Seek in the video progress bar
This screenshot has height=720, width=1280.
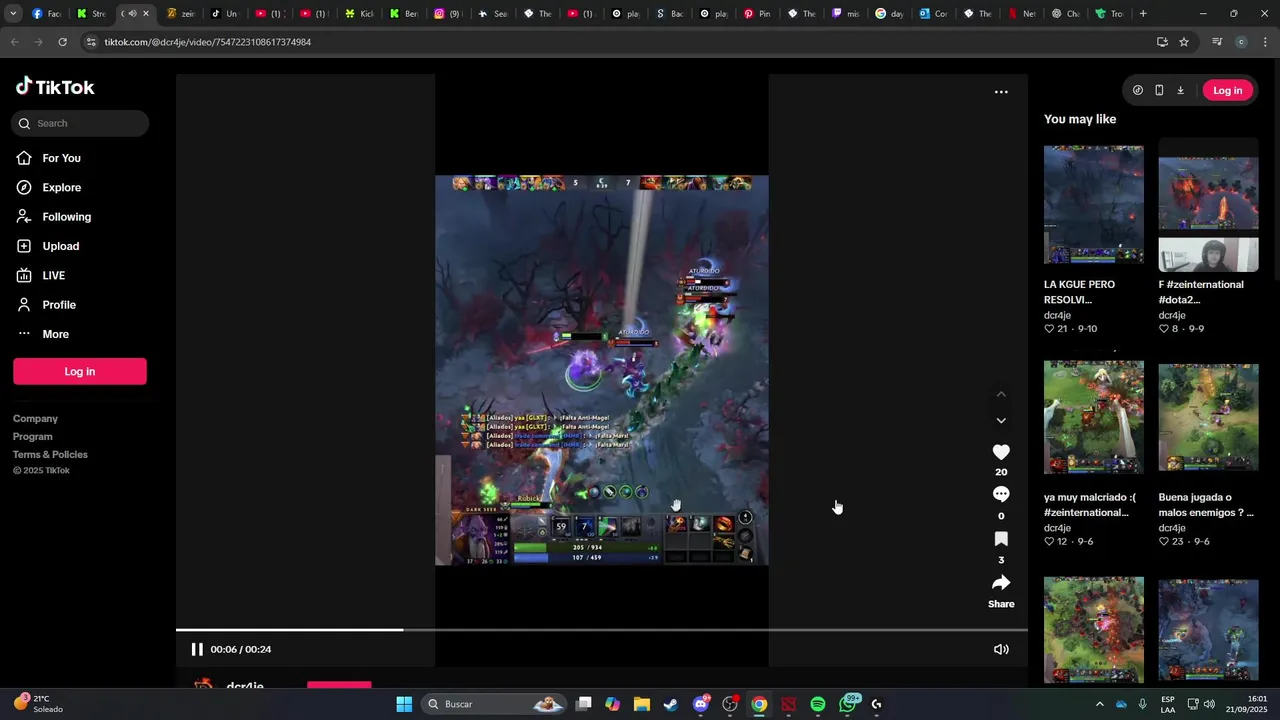(x=602, y=630)
